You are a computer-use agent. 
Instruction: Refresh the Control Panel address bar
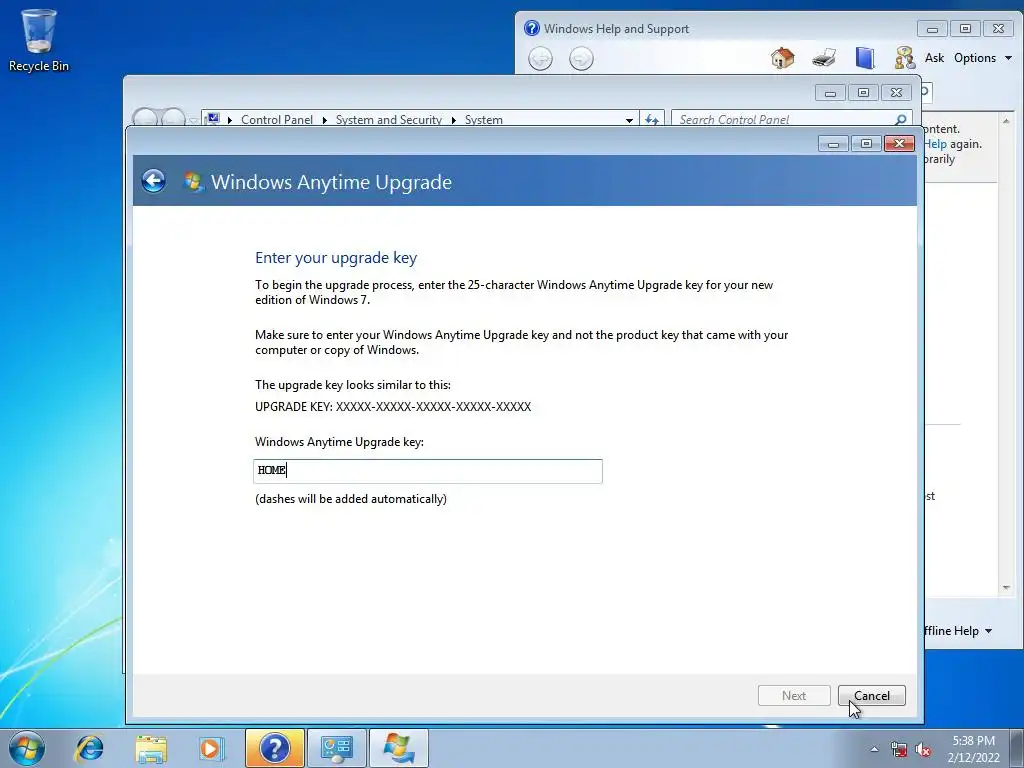tap(652, 120)
